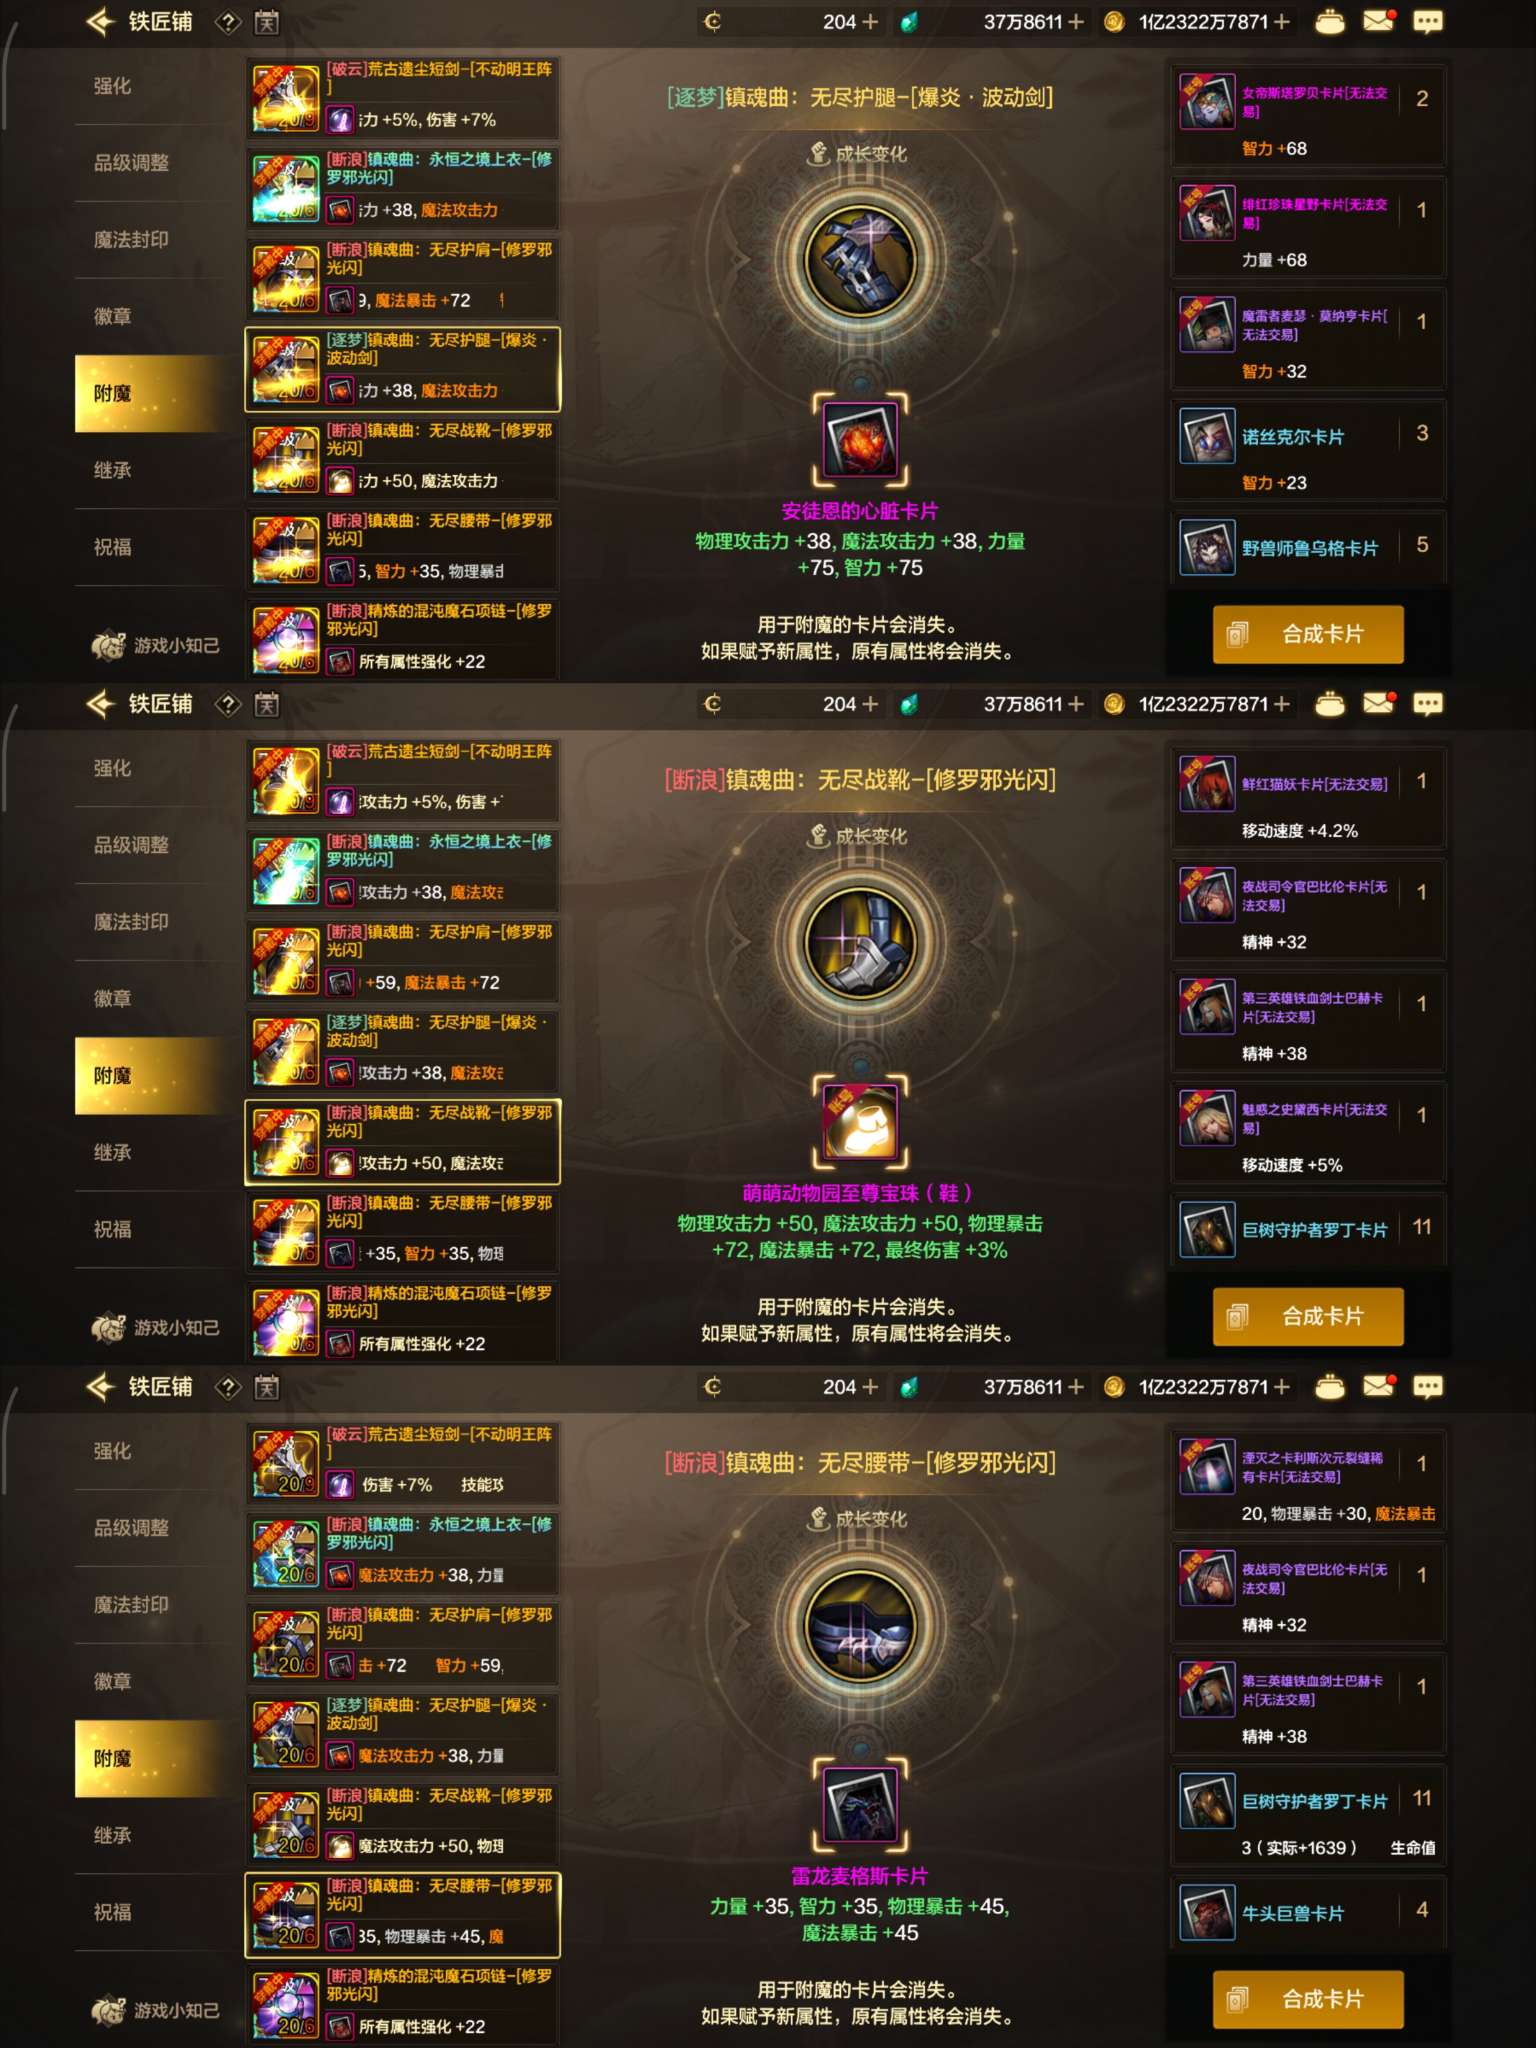Viewport: 1536px width, 2048px height.
Task: Select the 雷龙麦格斯卡片 card icon
Action: coord(860,1805)
